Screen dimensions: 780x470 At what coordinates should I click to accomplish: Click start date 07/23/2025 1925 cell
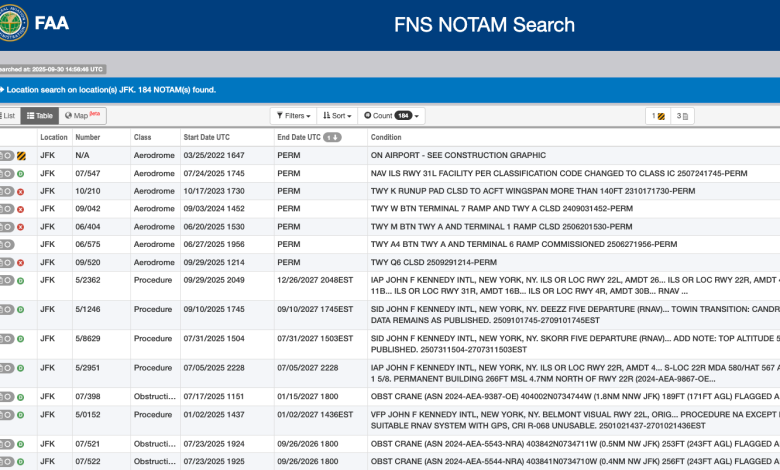click(214, 461)
